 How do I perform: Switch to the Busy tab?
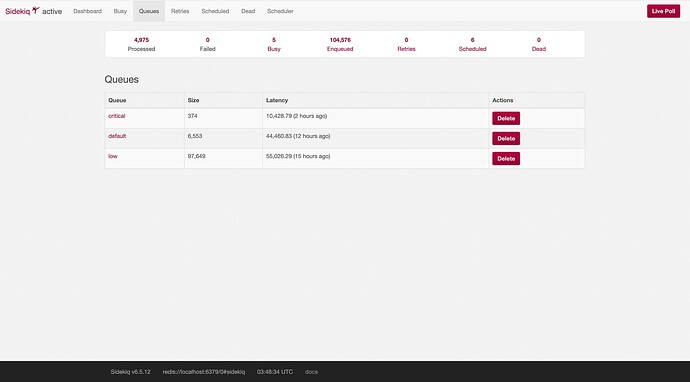(120, 11)
